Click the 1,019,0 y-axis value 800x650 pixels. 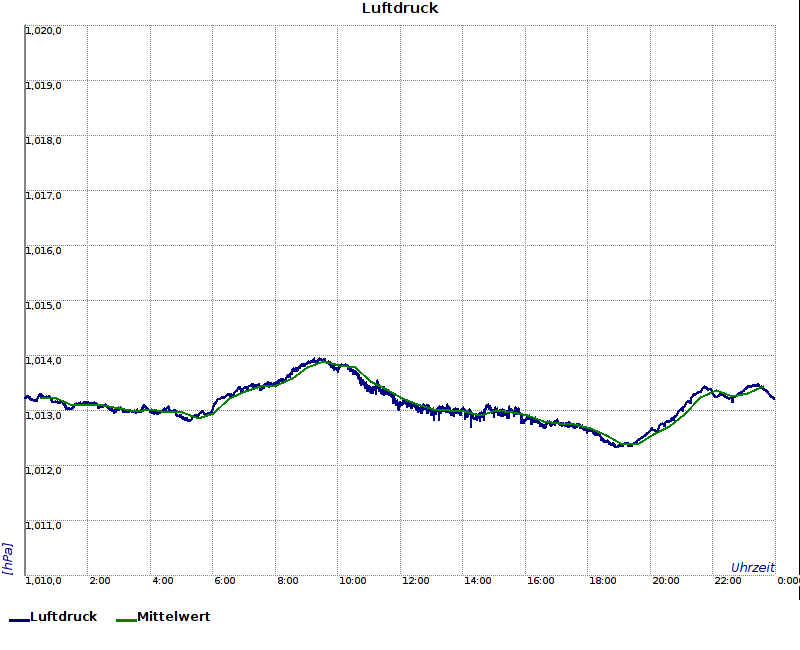pos(43,86)
